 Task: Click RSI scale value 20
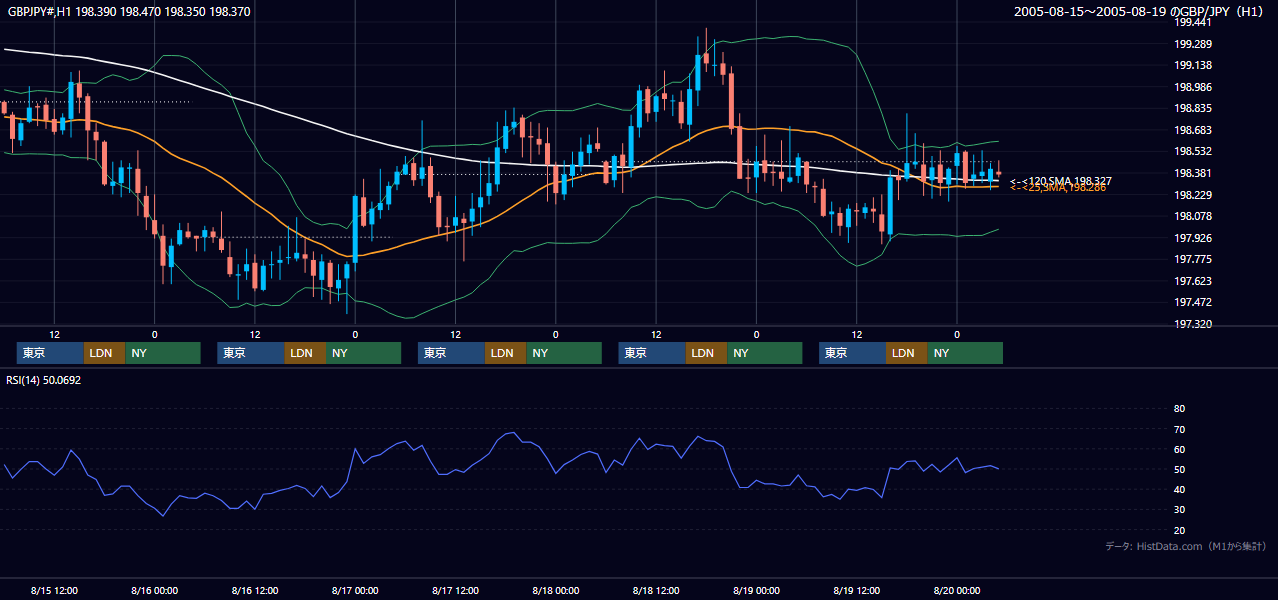[1179, 530]
